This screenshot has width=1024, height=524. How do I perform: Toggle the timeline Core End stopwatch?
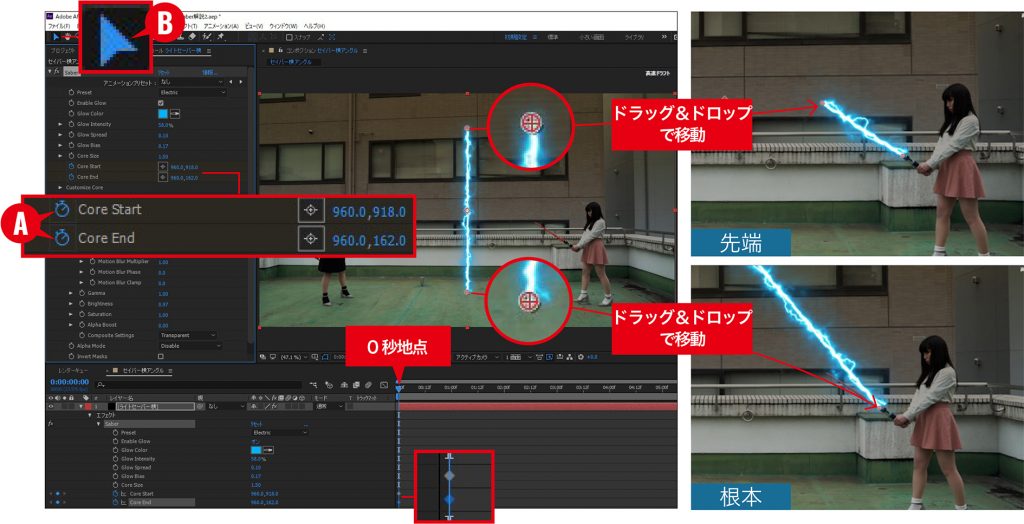pyautogui.click(x=116, y=502)
